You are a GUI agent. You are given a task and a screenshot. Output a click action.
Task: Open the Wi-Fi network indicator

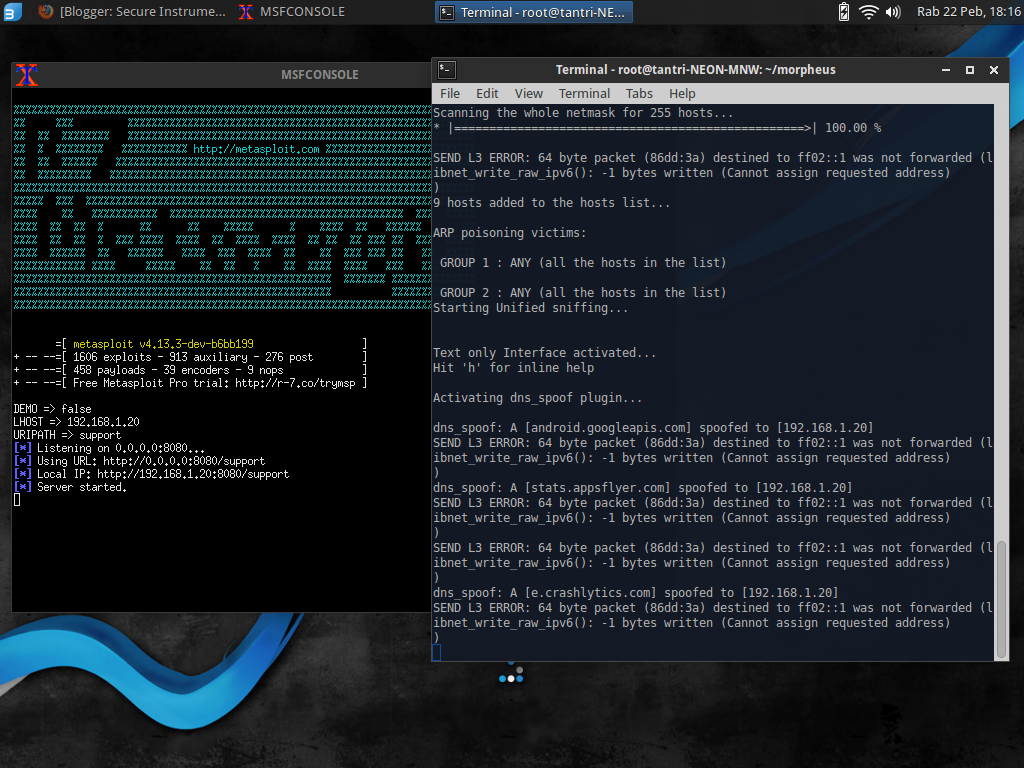(868, 12)
